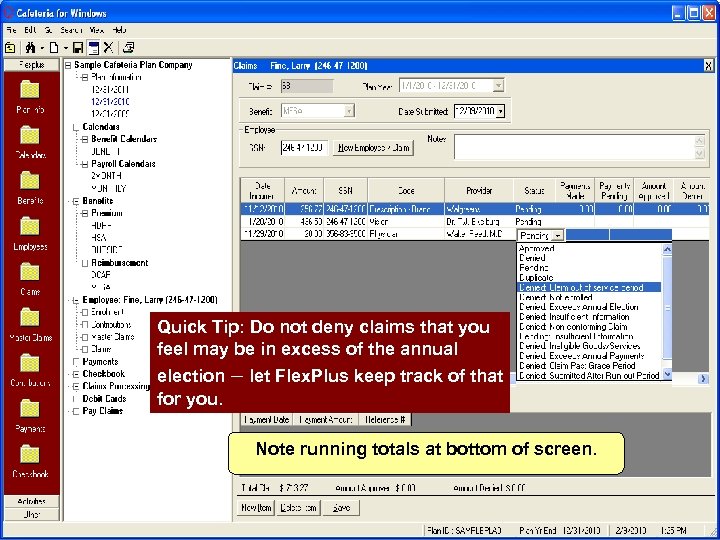
Task: Select Approved in the status list
Action: coord(589,248)
